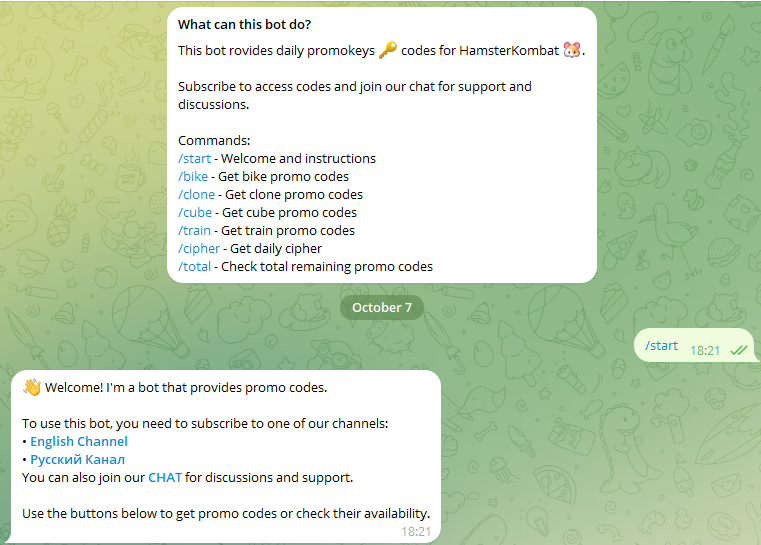This screenshot has height=545, width=761.
Task: Click the "What can this bot do?" heading
Action: click(x=244, y=24)
